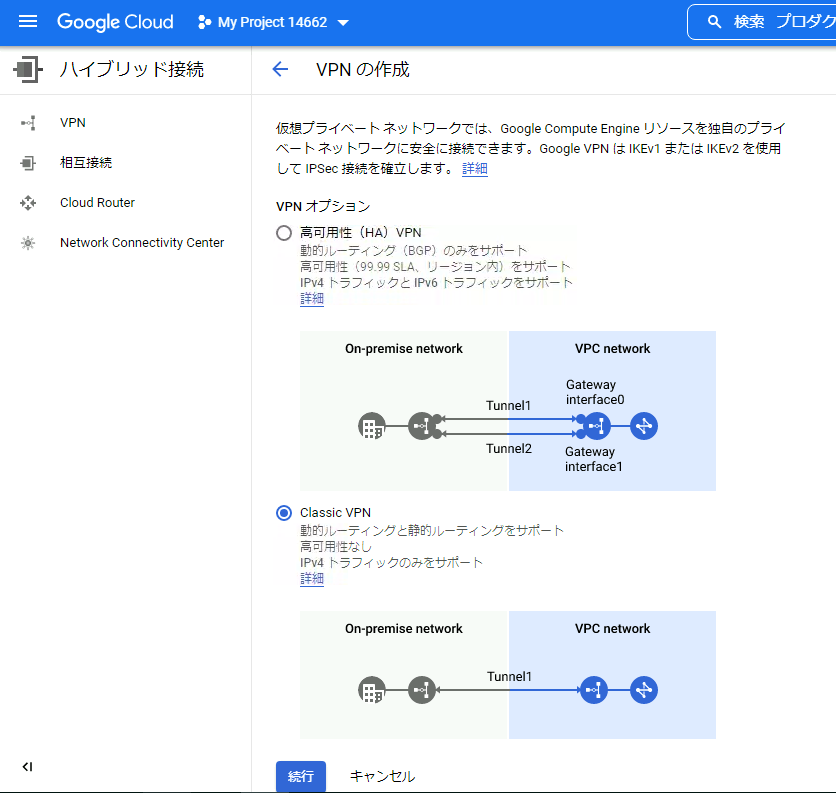Click the back arrow next to VPN の作成
The width and height of the screenshot is (836, 793).
tap(280, 69)
